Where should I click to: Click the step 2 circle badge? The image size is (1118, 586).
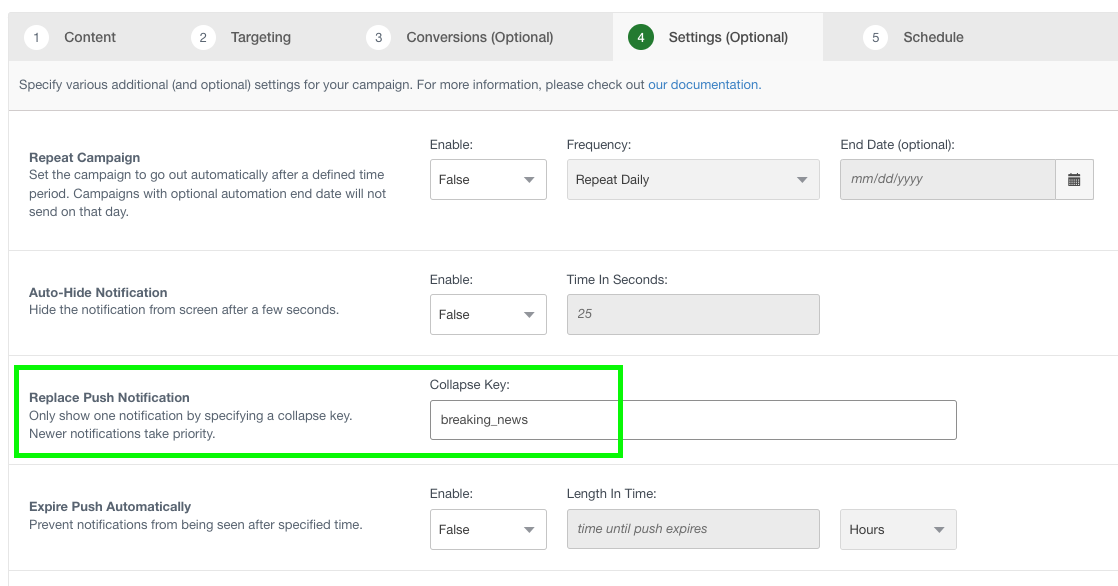pos(203,38)
